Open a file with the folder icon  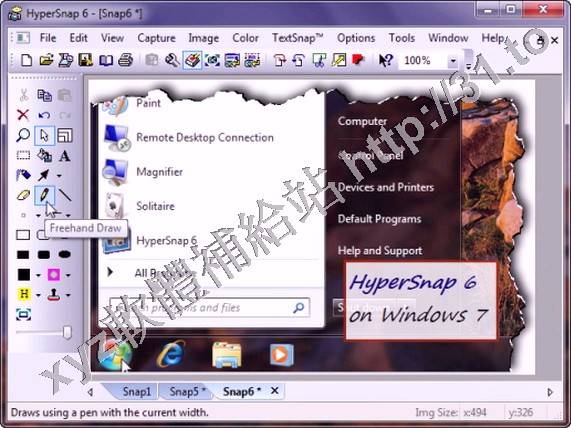click(x=46, y=60)
